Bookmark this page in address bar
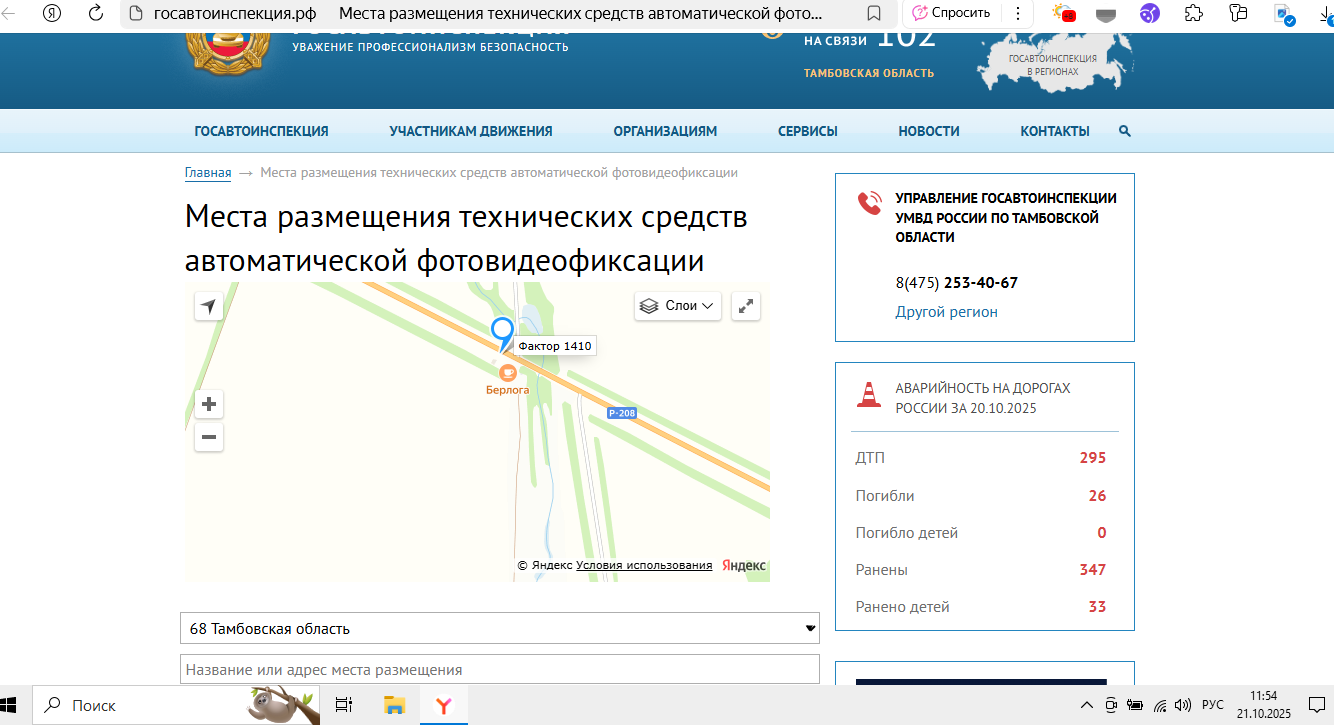The image size is (1334, 725). [873, 14]
